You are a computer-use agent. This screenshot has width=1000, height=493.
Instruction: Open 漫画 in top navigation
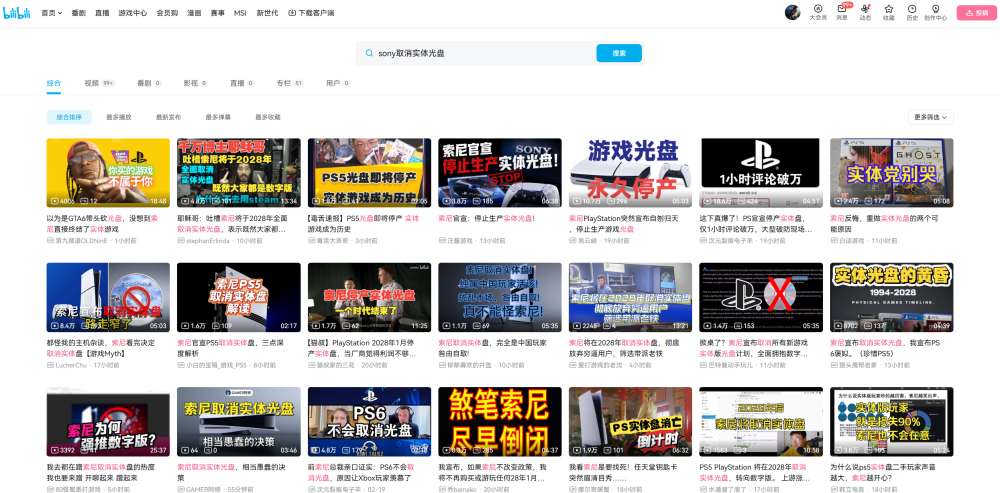[194, 13]
